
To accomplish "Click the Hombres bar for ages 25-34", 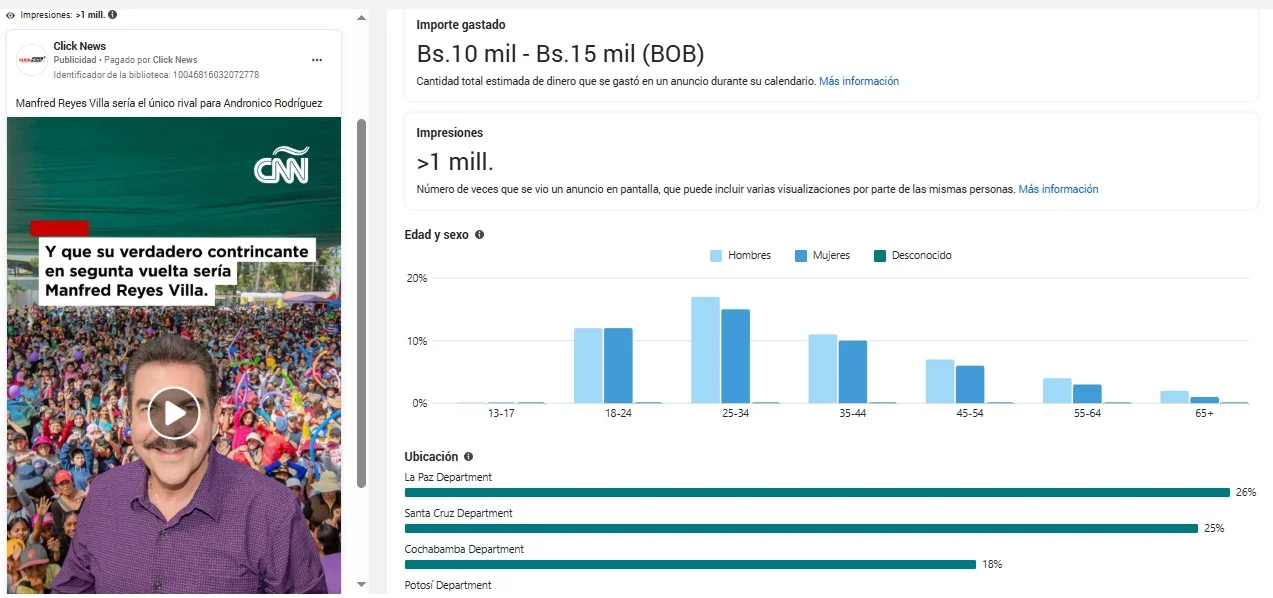I will click(x=705, y=350).
